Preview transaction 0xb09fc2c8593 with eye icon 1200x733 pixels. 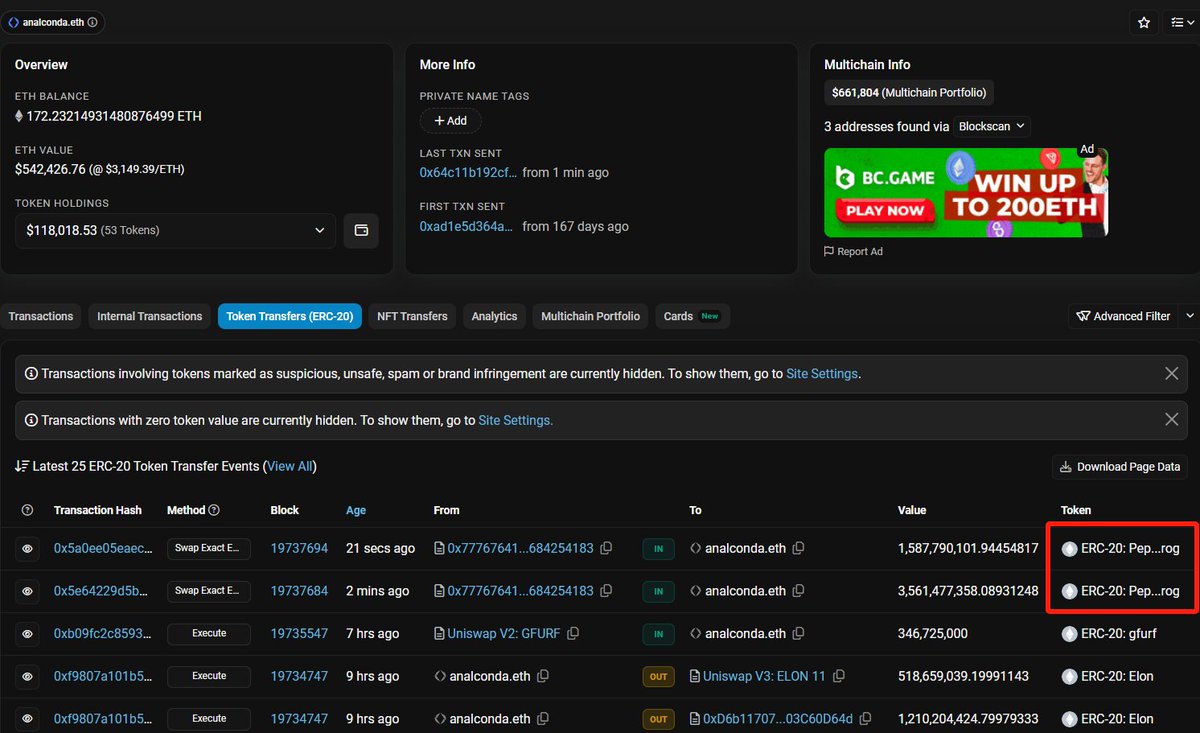[27, 634]
